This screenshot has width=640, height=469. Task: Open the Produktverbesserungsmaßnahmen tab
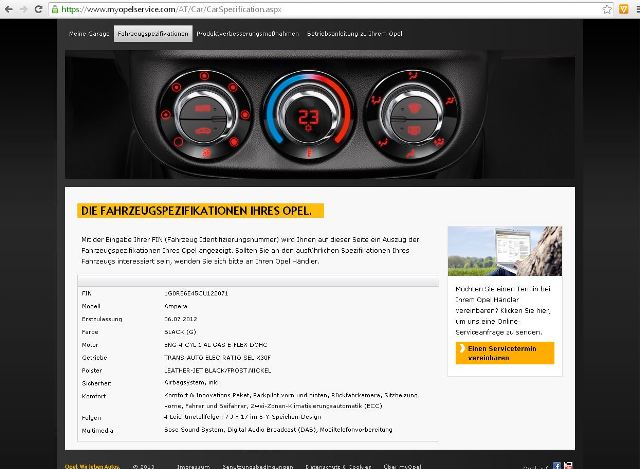246,33
